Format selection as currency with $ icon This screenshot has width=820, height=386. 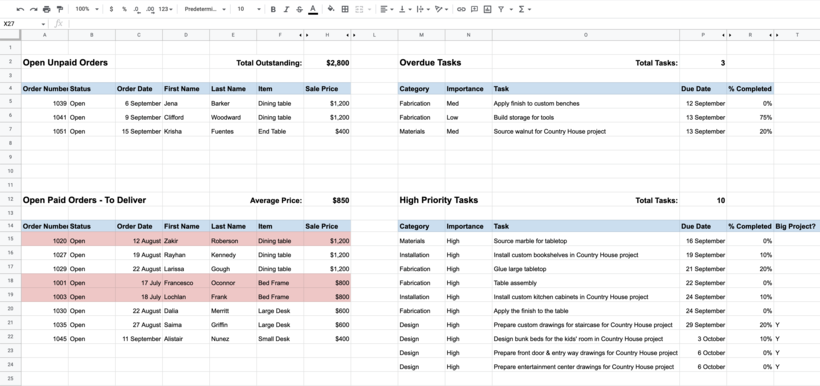point(111,9)
